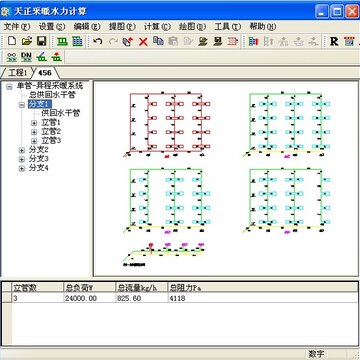The height and width of the screenshot is (360, 360).
Task: Click the red X delete icon
Action: [x=143, y=42]
